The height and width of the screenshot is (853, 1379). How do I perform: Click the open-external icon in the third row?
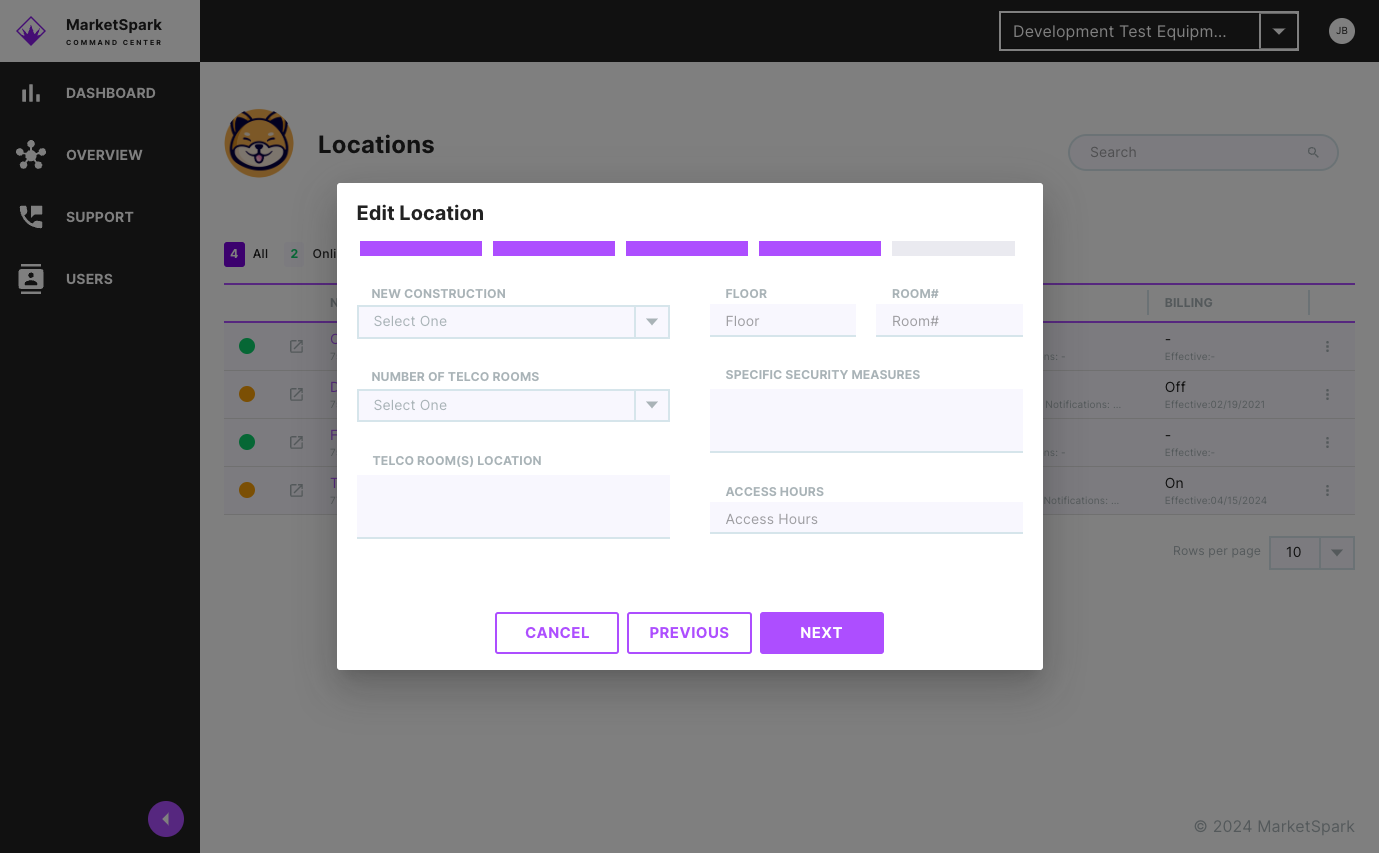(296, 442)
